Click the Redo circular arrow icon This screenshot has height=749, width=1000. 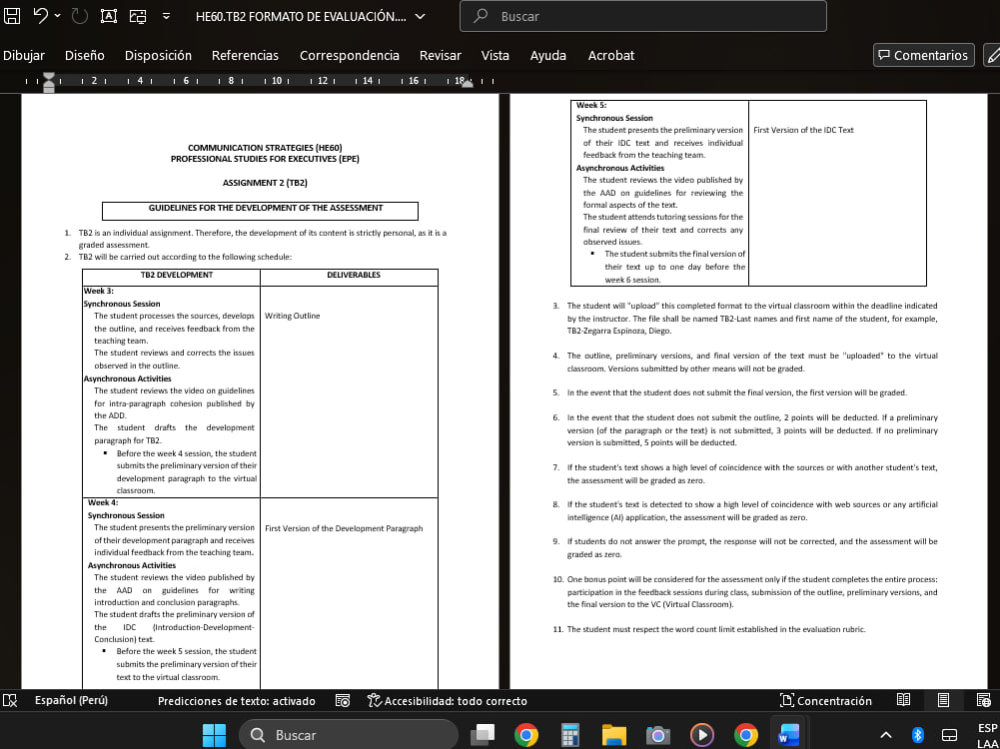[80, 16]
